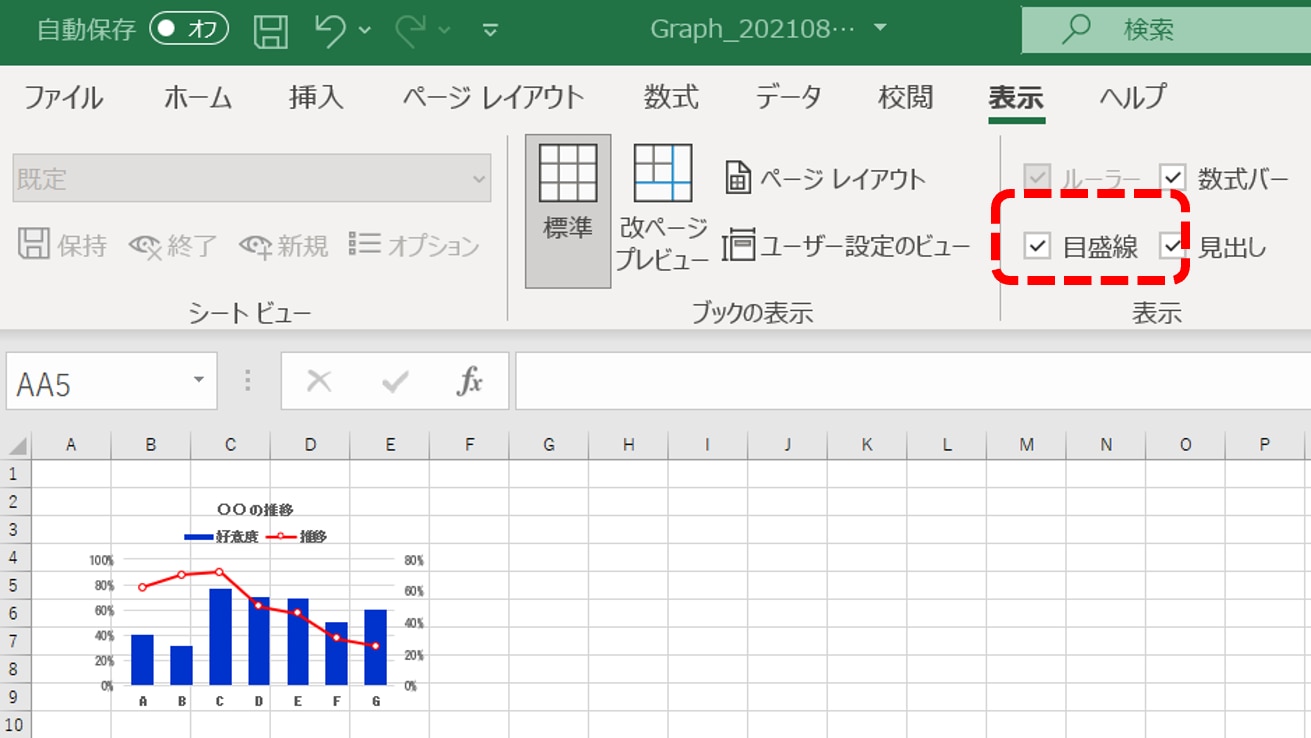Open the ページ レイアウト ribbon tab
The image size is (1311, 738).
pos(494,97)
